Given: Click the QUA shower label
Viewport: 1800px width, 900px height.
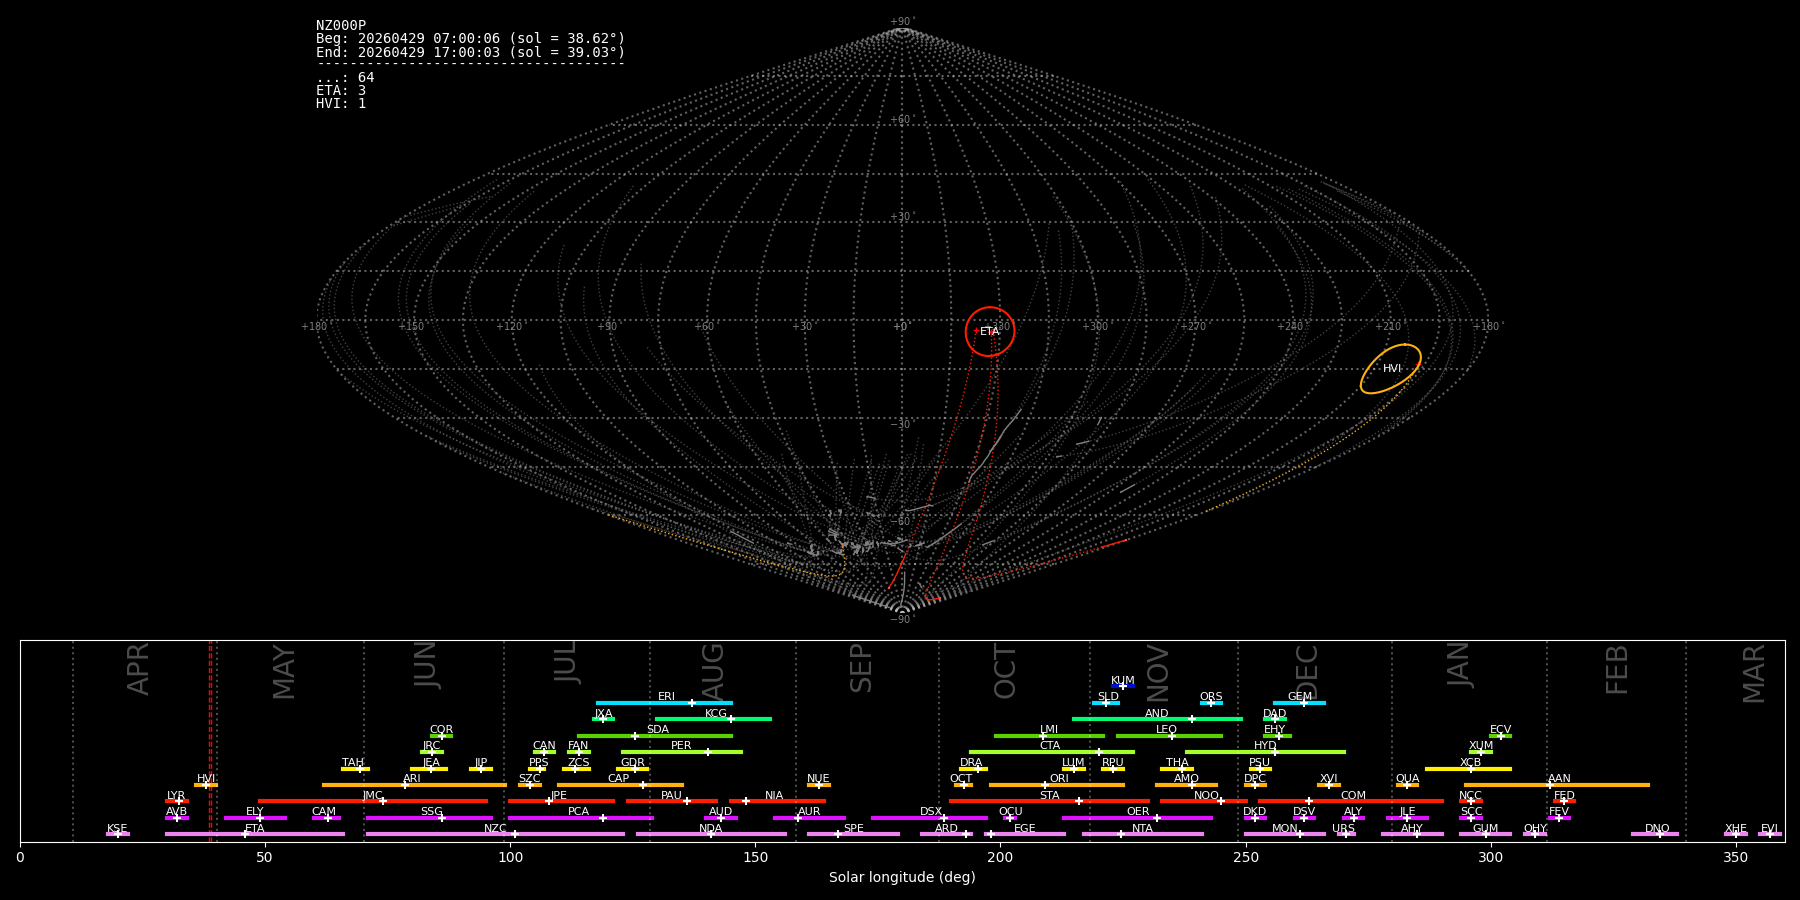Looking at the screenshot, I should pos(1407,779).
